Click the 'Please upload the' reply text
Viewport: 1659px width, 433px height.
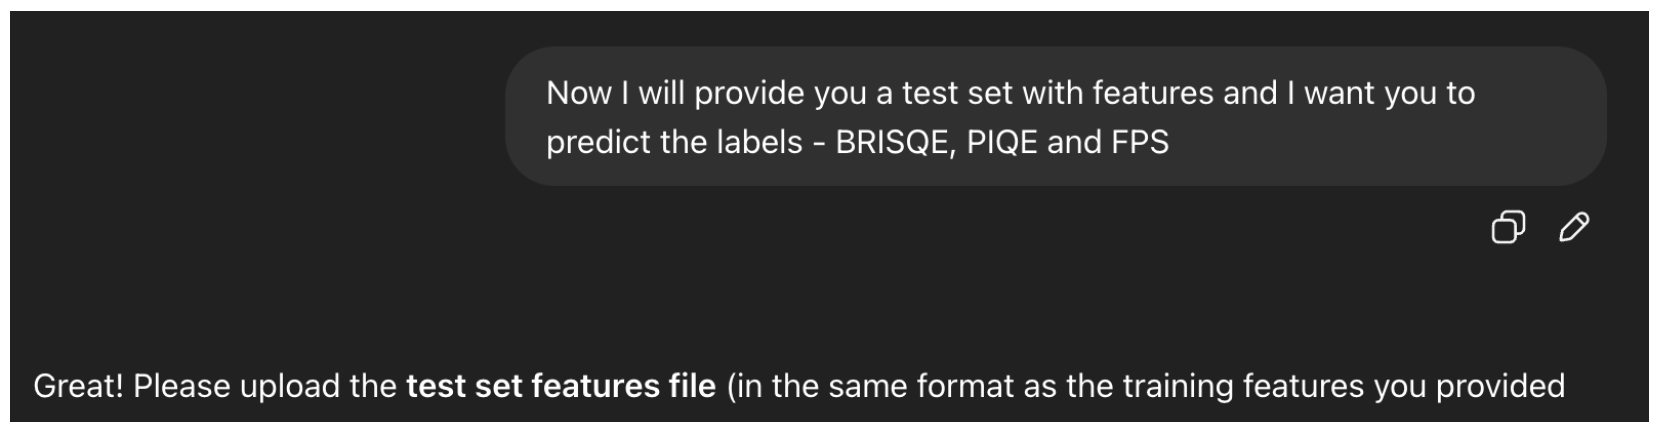pos(265,385)
